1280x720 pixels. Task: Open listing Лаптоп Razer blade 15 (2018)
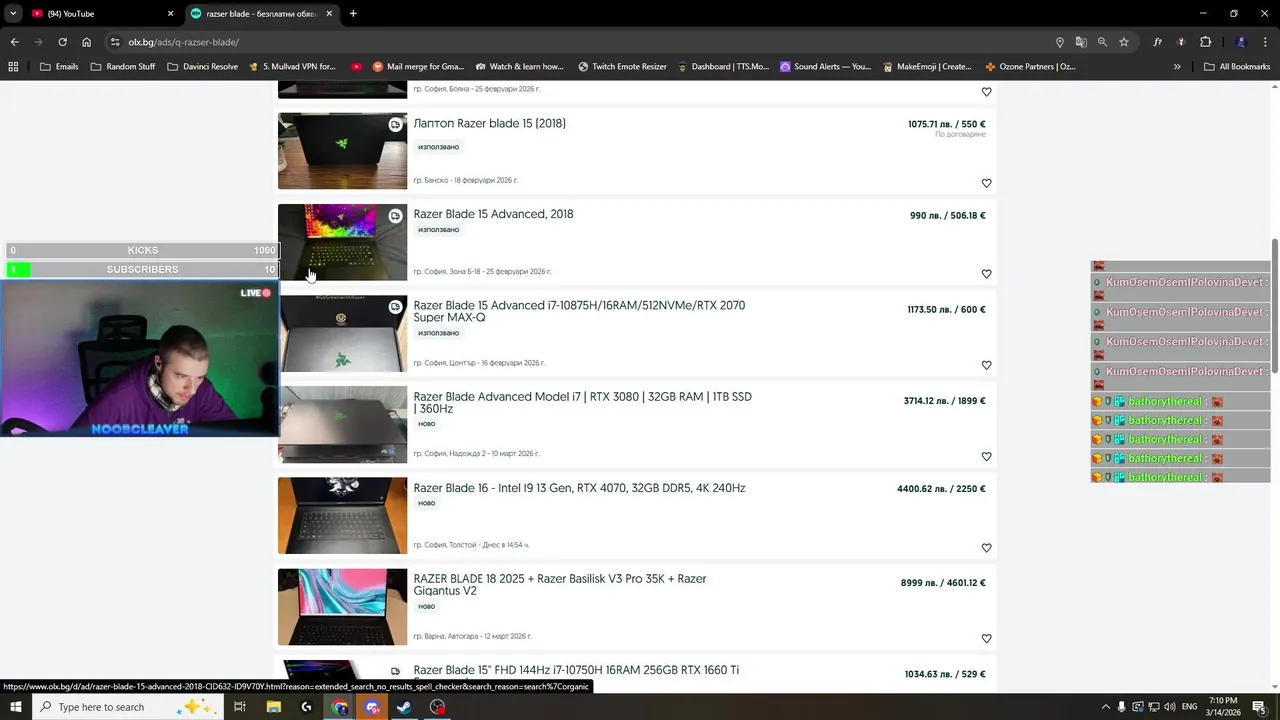489,123
